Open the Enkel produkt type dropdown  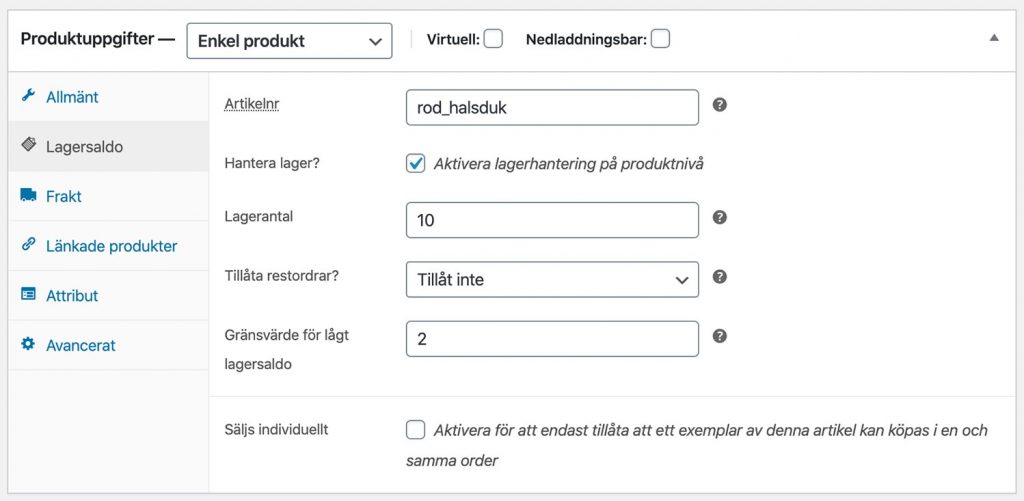point(289,41)
